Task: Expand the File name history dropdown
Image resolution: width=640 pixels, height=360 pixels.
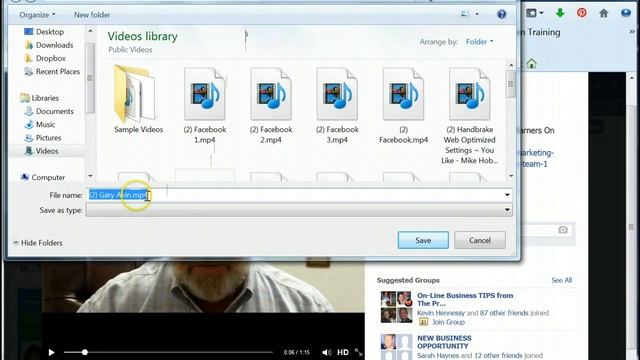Action: [x=507, y=195]
